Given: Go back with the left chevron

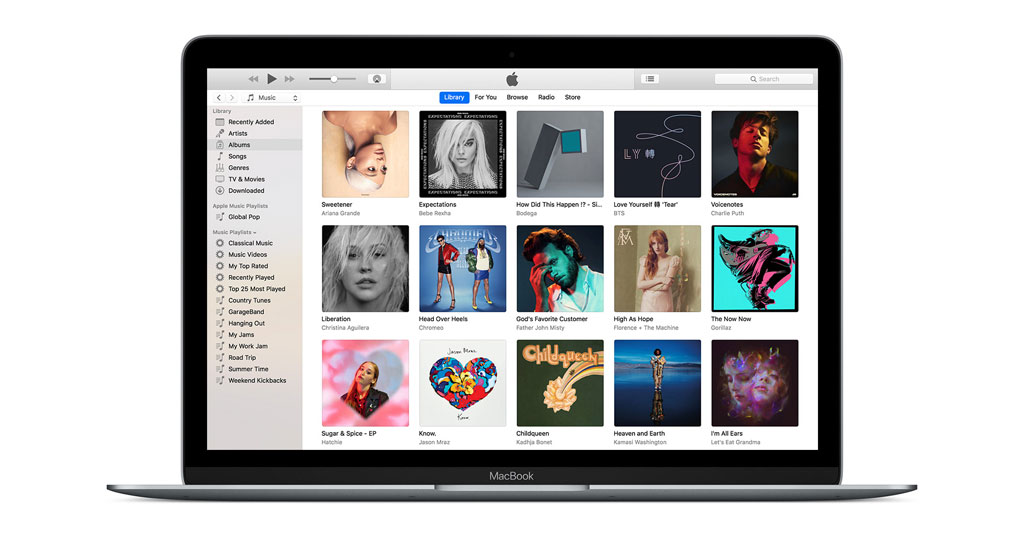Looking at the screenshot, I should (x=219, y=97).
